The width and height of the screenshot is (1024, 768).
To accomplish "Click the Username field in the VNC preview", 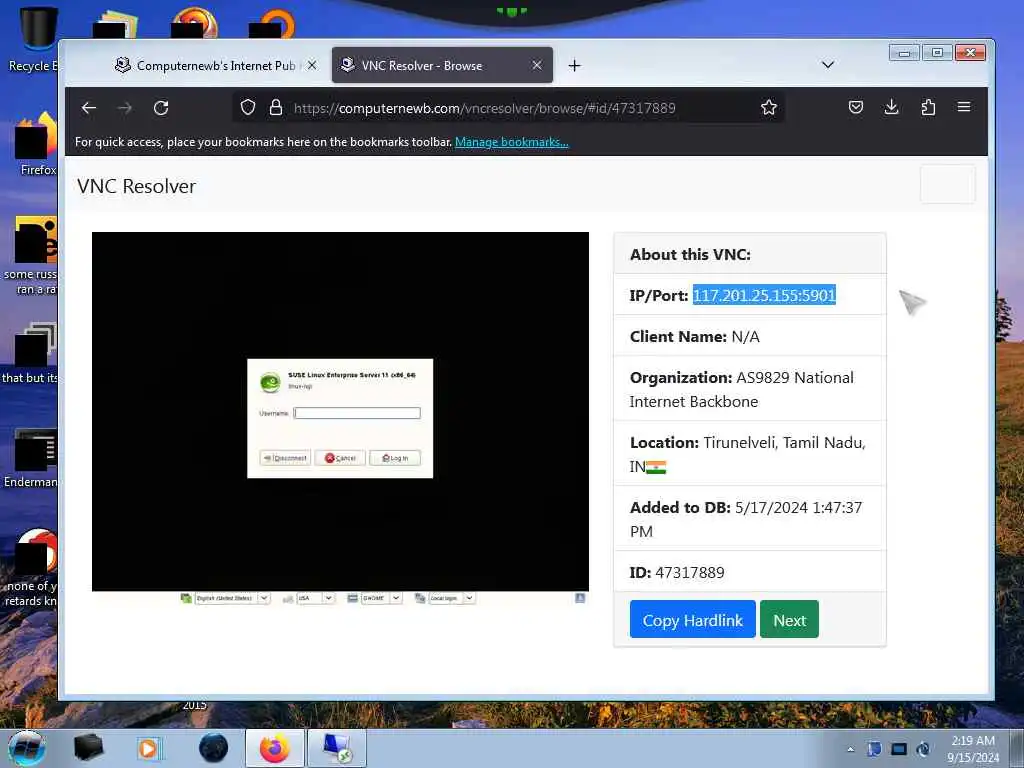I will pos(357,413).
